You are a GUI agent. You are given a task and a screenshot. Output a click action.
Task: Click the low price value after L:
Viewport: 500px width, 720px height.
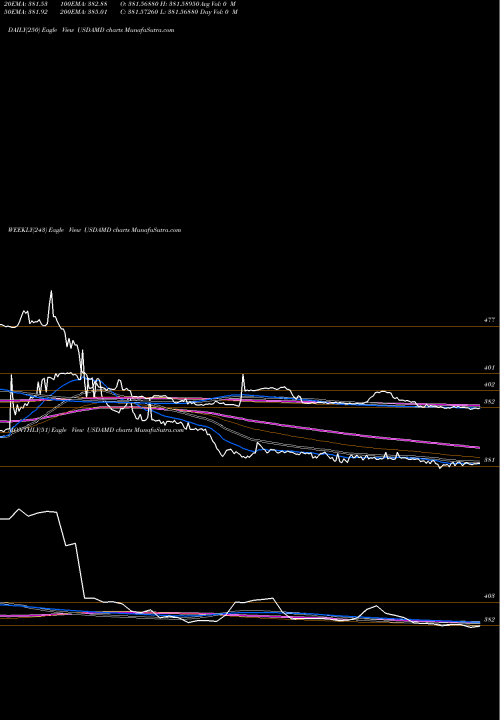[185, 12]
